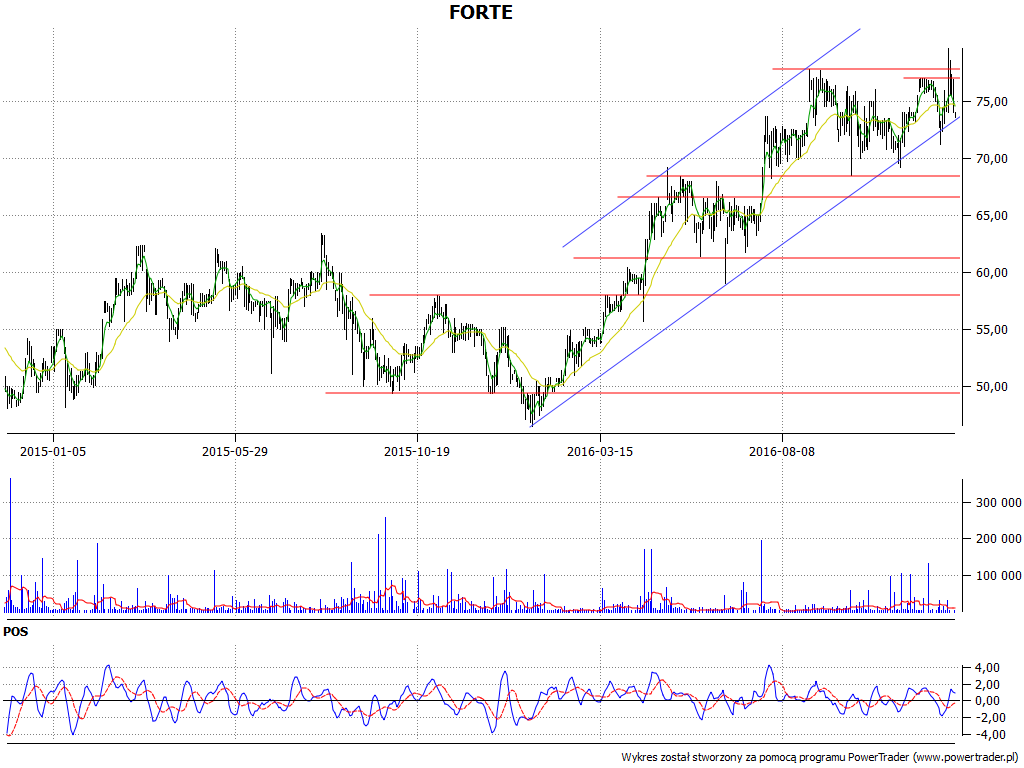Click the PowerTrader credit text
This screenshot has height=768, width=1024.
[820, 758]
